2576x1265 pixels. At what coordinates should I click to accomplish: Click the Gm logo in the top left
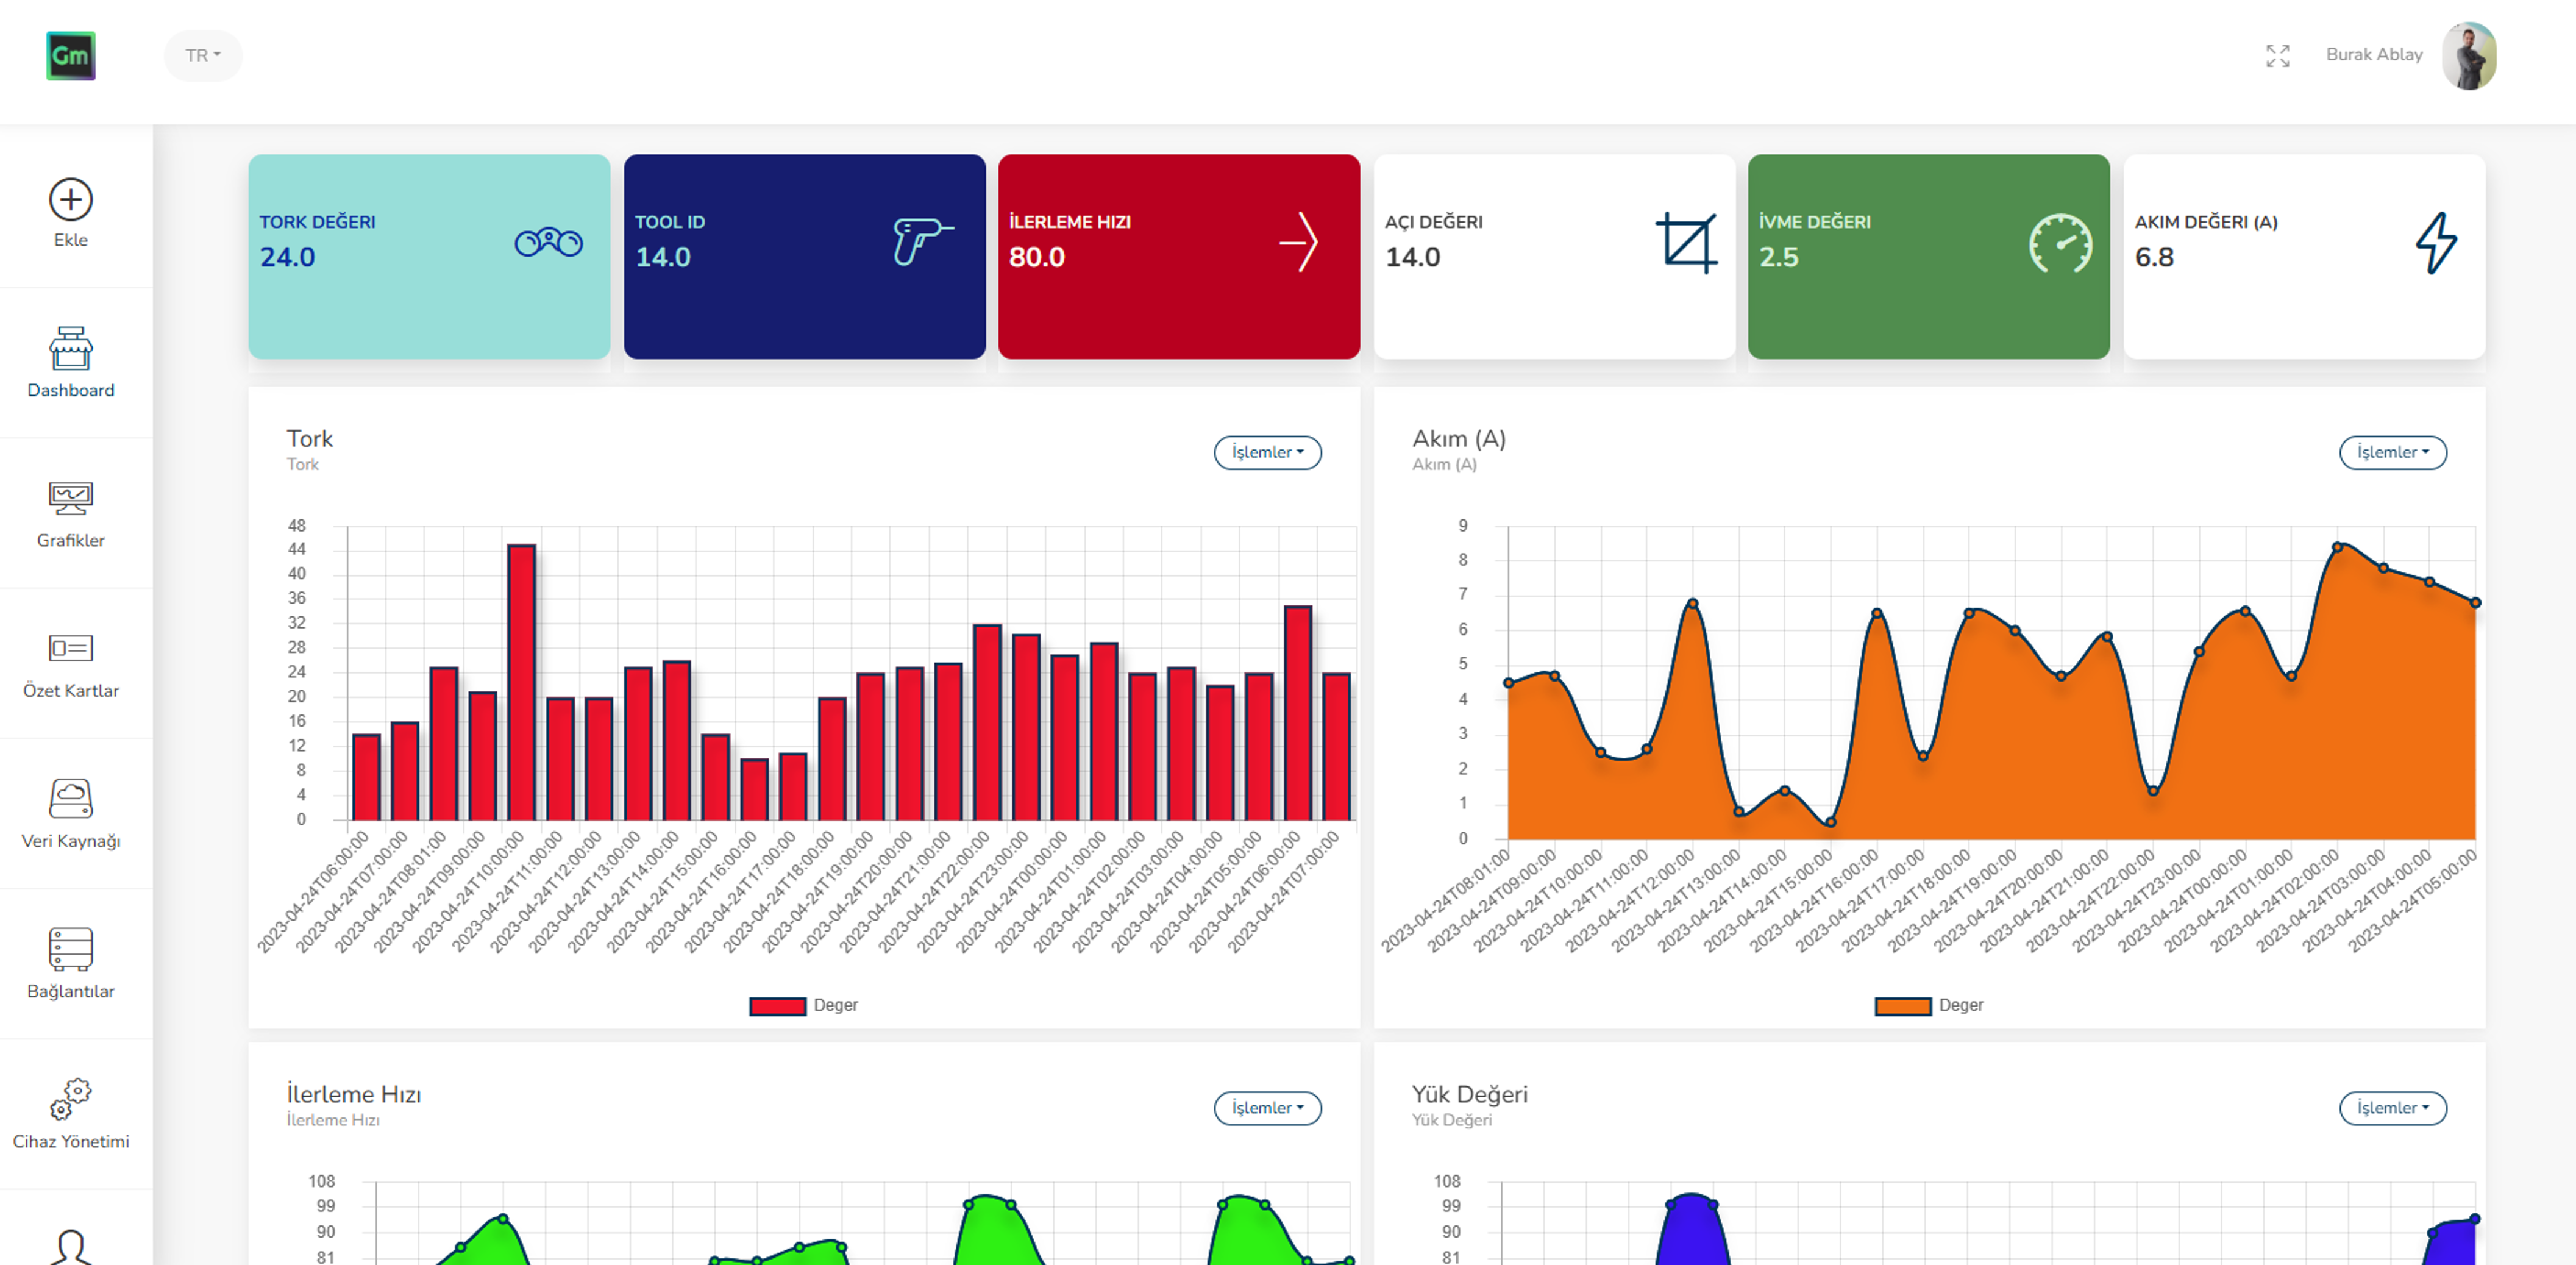(x=70, y=56)
